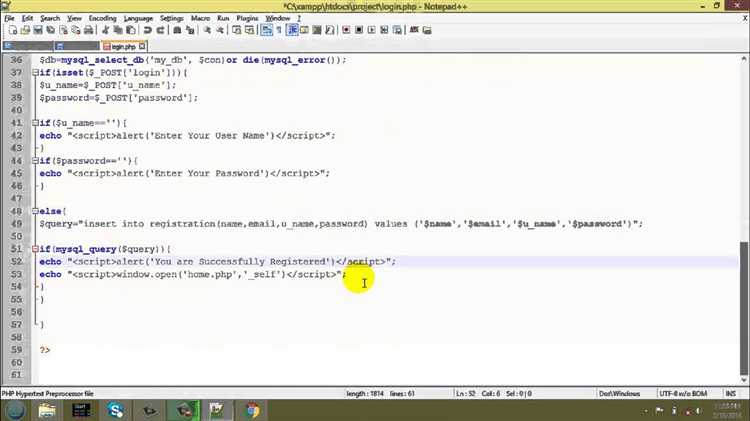Click the vertical scrollbar thumb
Viewport: 750px width, 421px height.
tap(744, 308)
